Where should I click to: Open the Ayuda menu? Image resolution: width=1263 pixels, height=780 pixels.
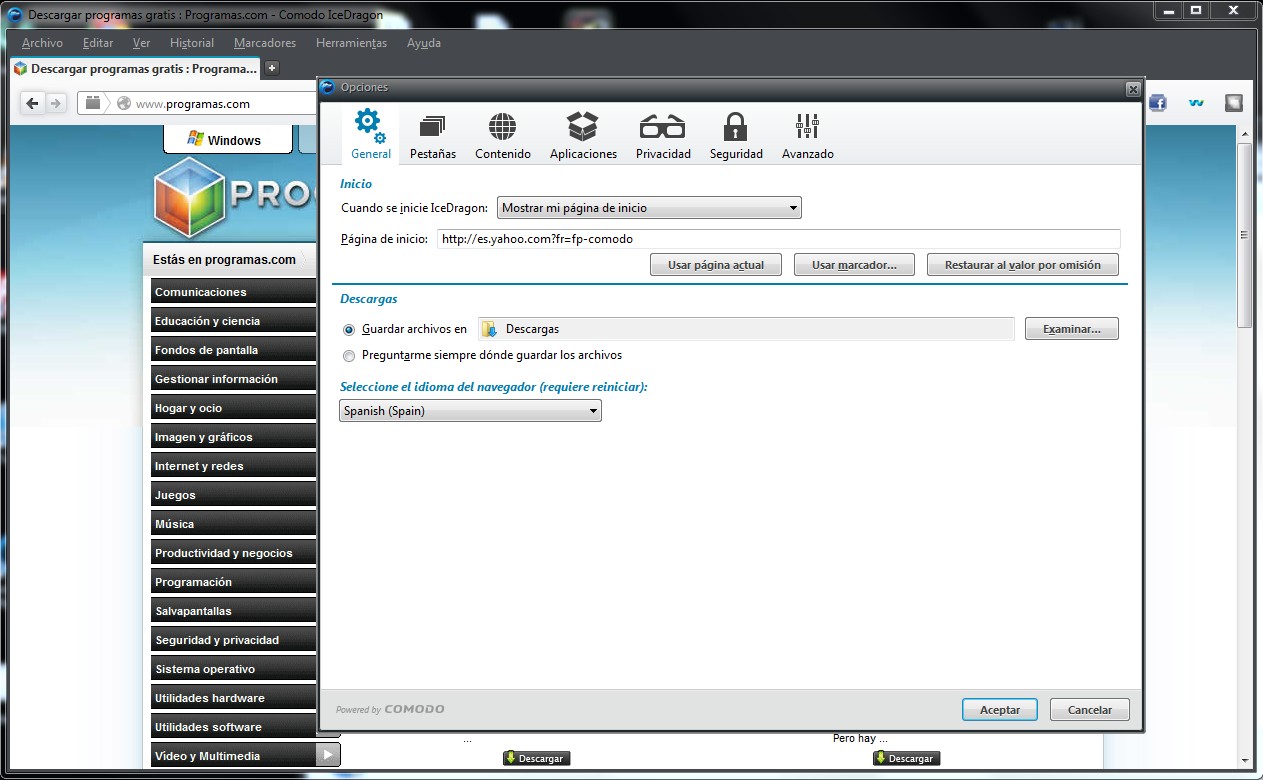pyautogui.click(x=424, y=43)
